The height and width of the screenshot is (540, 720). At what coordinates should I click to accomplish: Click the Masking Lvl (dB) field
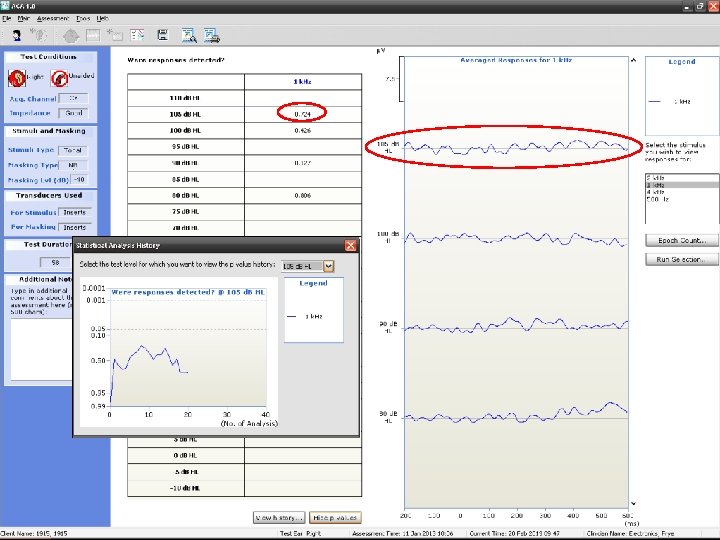click(79, 180)
